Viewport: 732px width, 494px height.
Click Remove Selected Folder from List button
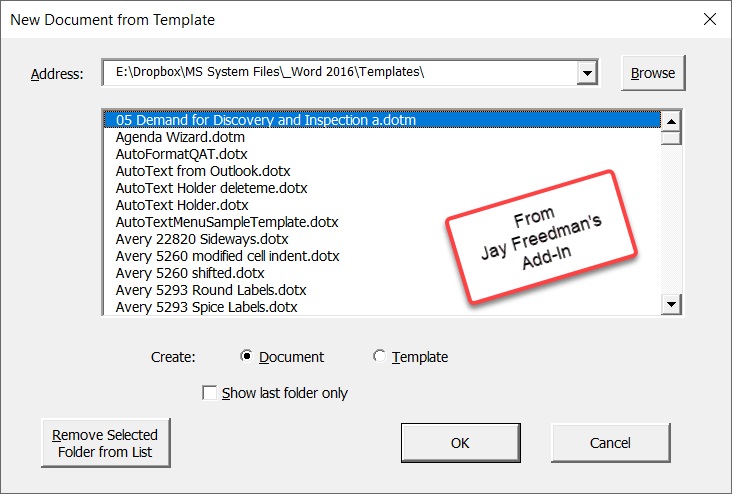click(106, 443)
